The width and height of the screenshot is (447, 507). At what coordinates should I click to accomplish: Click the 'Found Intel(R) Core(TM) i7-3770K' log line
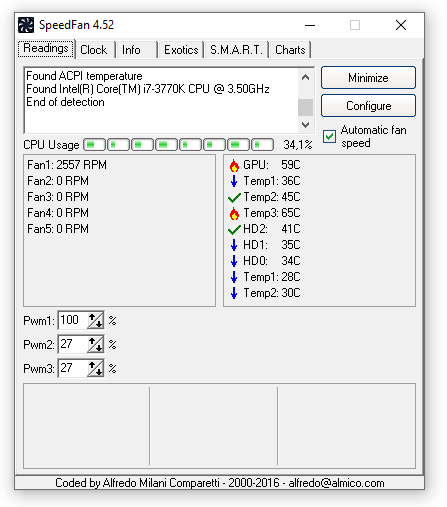pyautogui.click(x=148, y=89)
